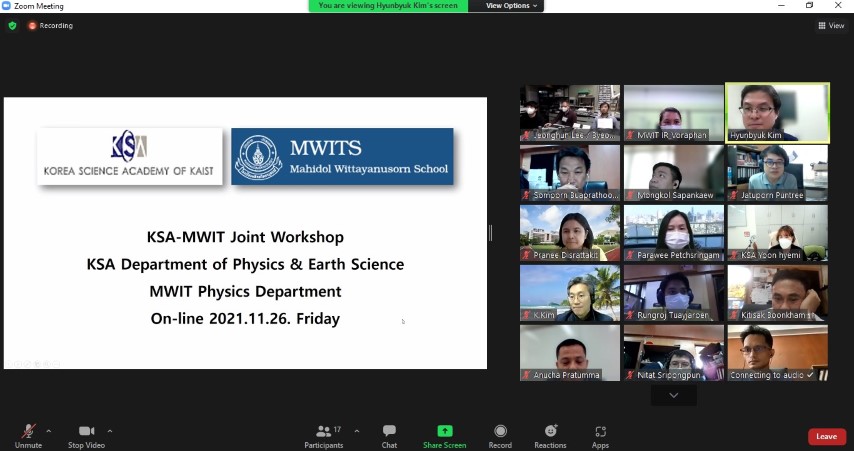Restore down the Zoom Meeting window

coord(810,5)
